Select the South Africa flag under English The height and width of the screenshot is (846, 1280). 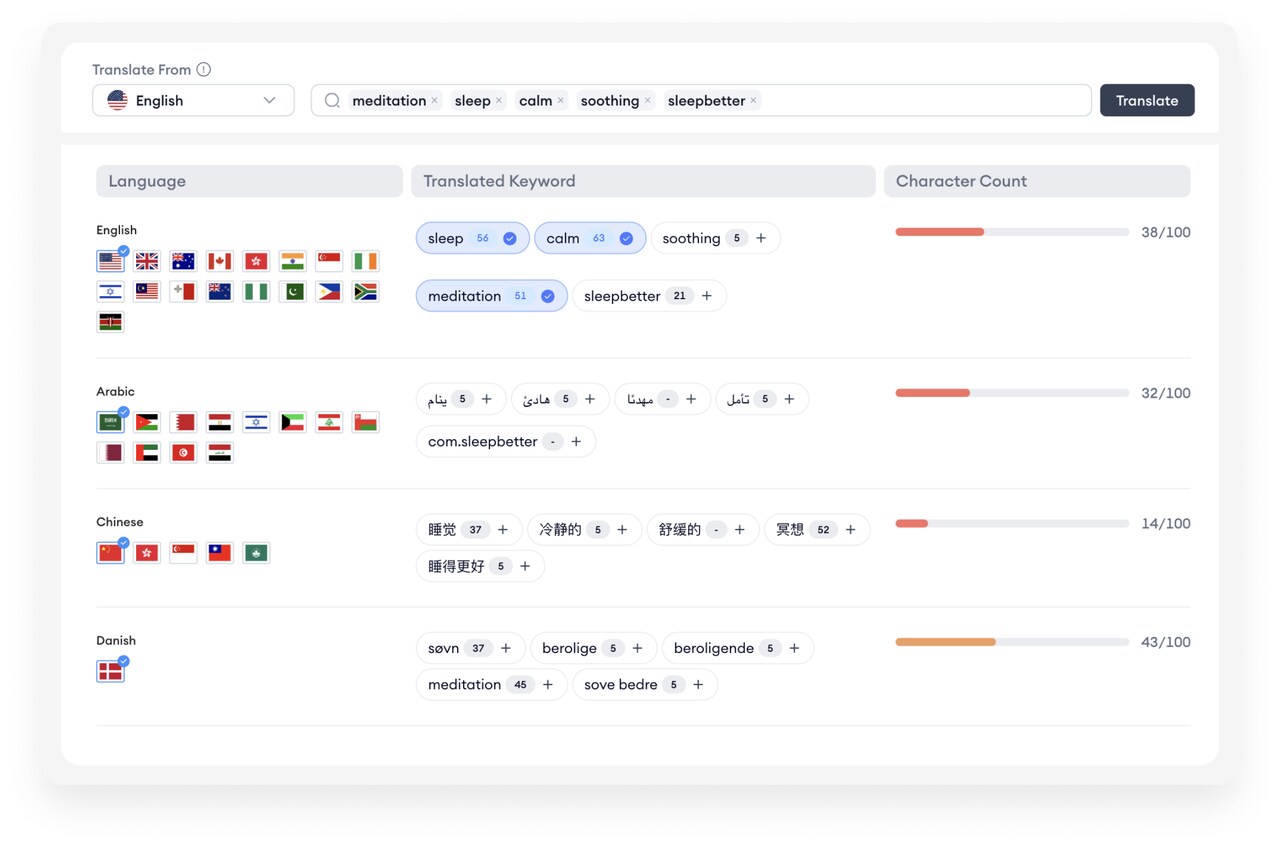(365, 292)
